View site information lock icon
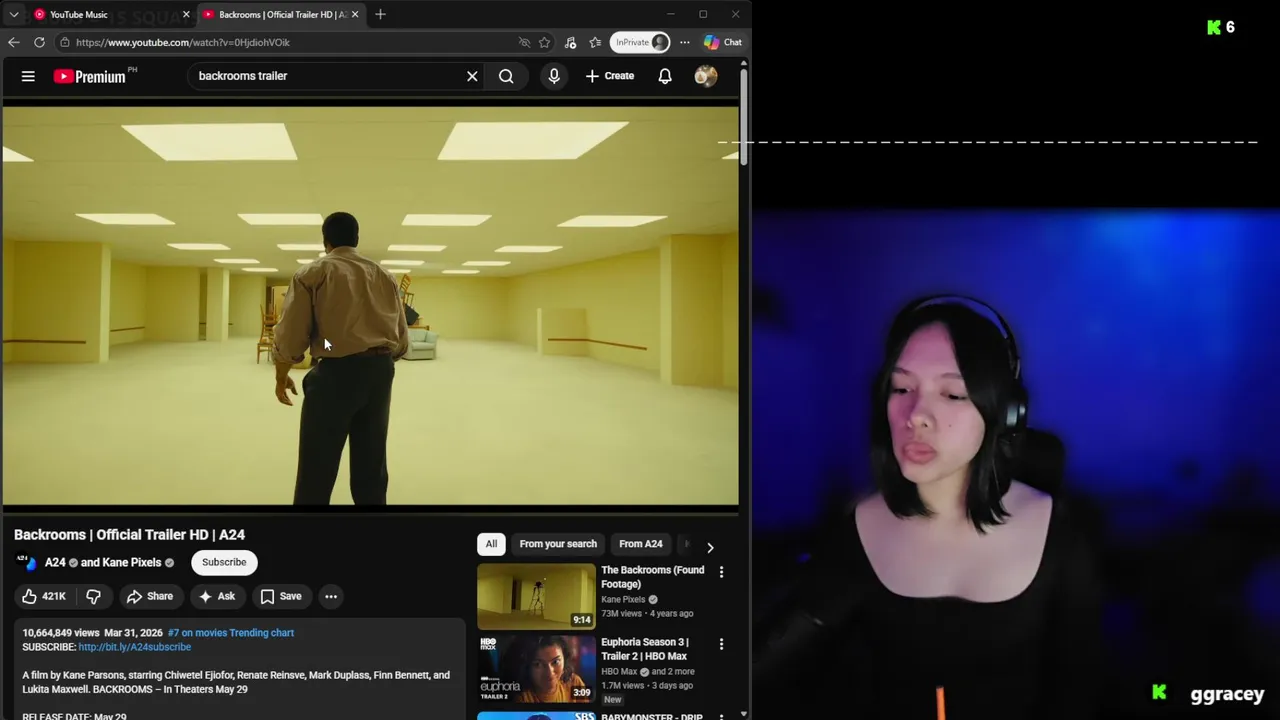This screenshot has width=1280, height=720. click(x=64, y=42)
